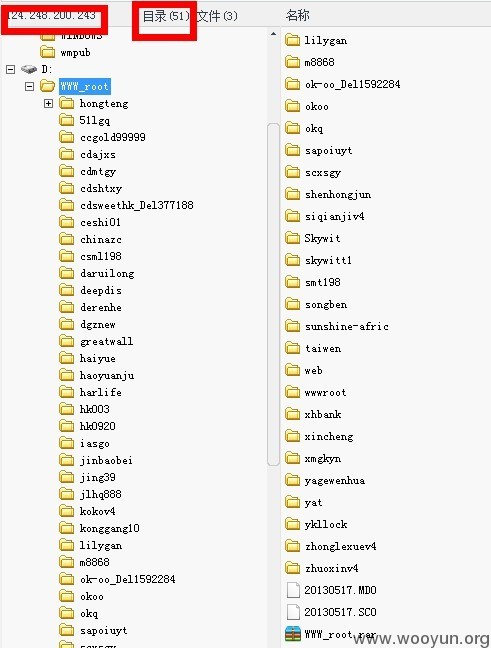Select the haiyue folder

tap(98, 358)
